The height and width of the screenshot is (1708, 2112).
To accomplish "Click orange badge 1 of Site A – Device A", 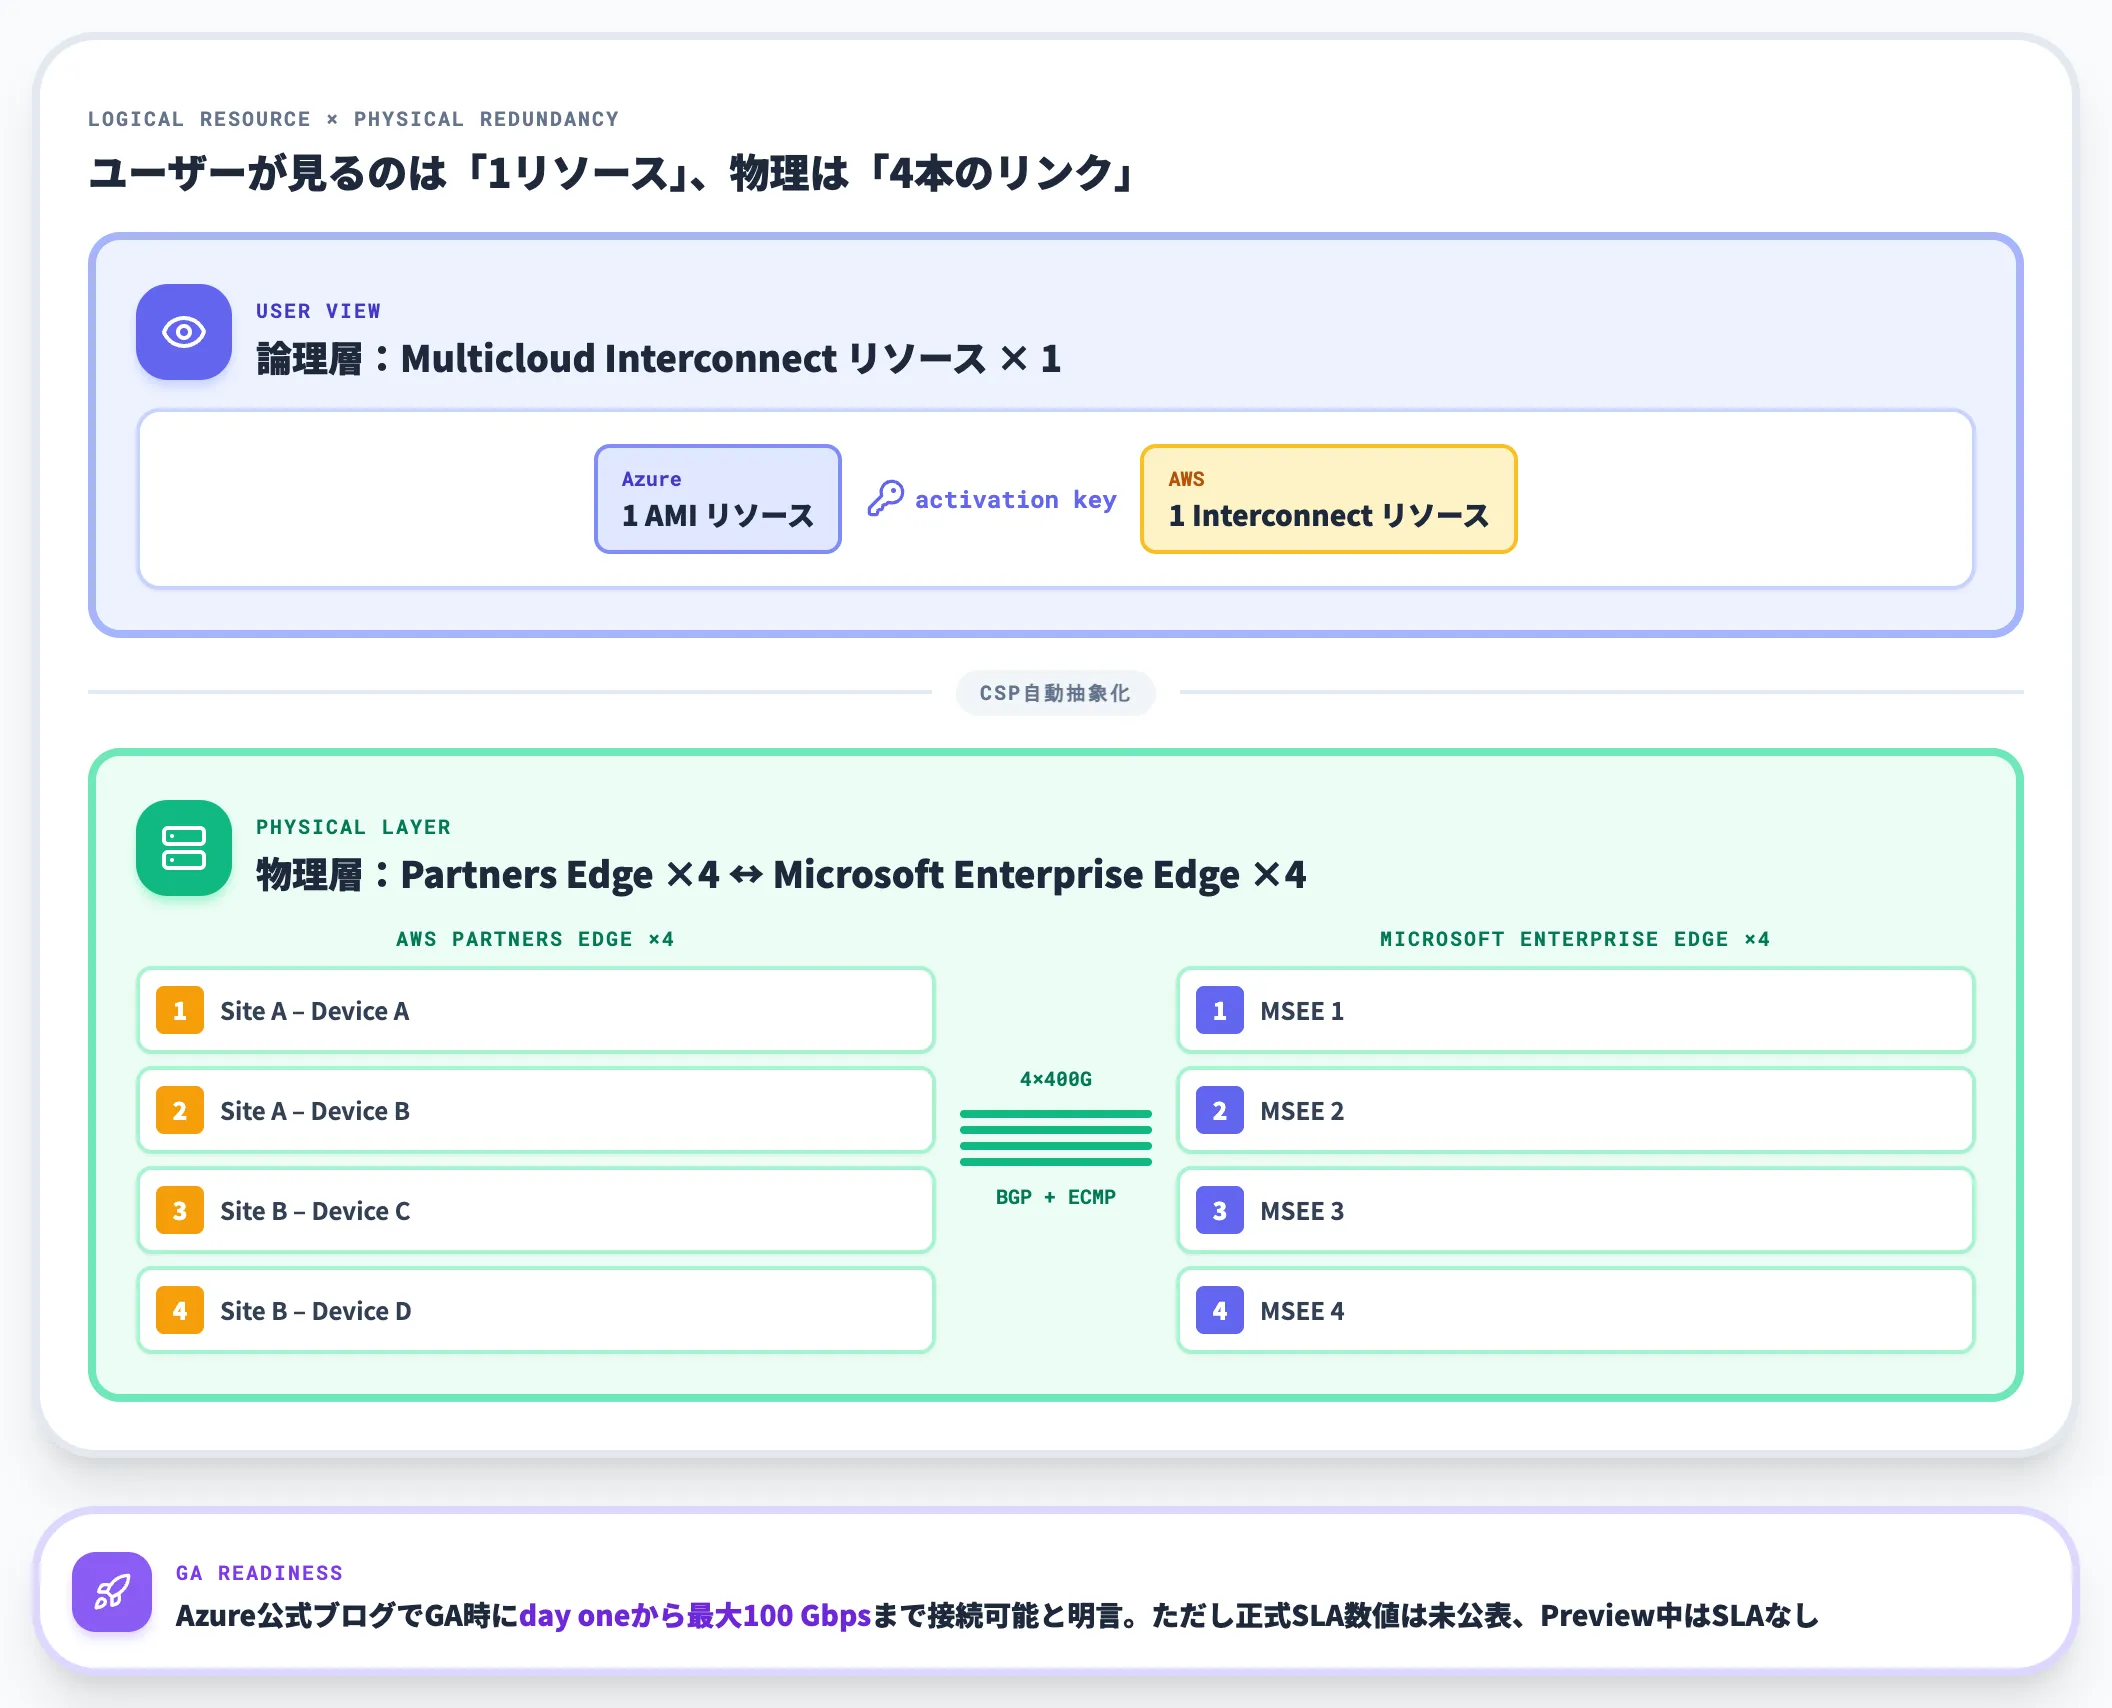I will [x=180, y=1011].
